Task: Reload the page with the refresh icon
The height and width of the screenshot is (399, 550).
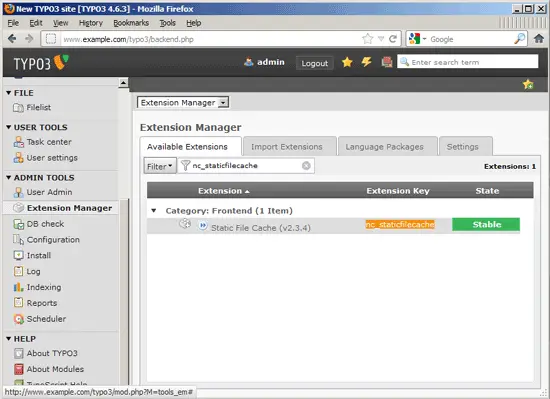Action: point(393,39)
